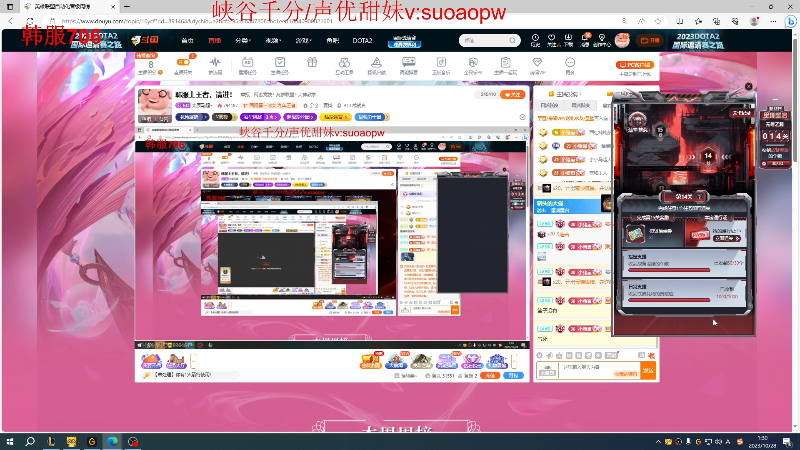The height and width of the screenshot is (450, 800).
Task: Click the side widget showing 014 counter
Action: [x=775, y=136]
